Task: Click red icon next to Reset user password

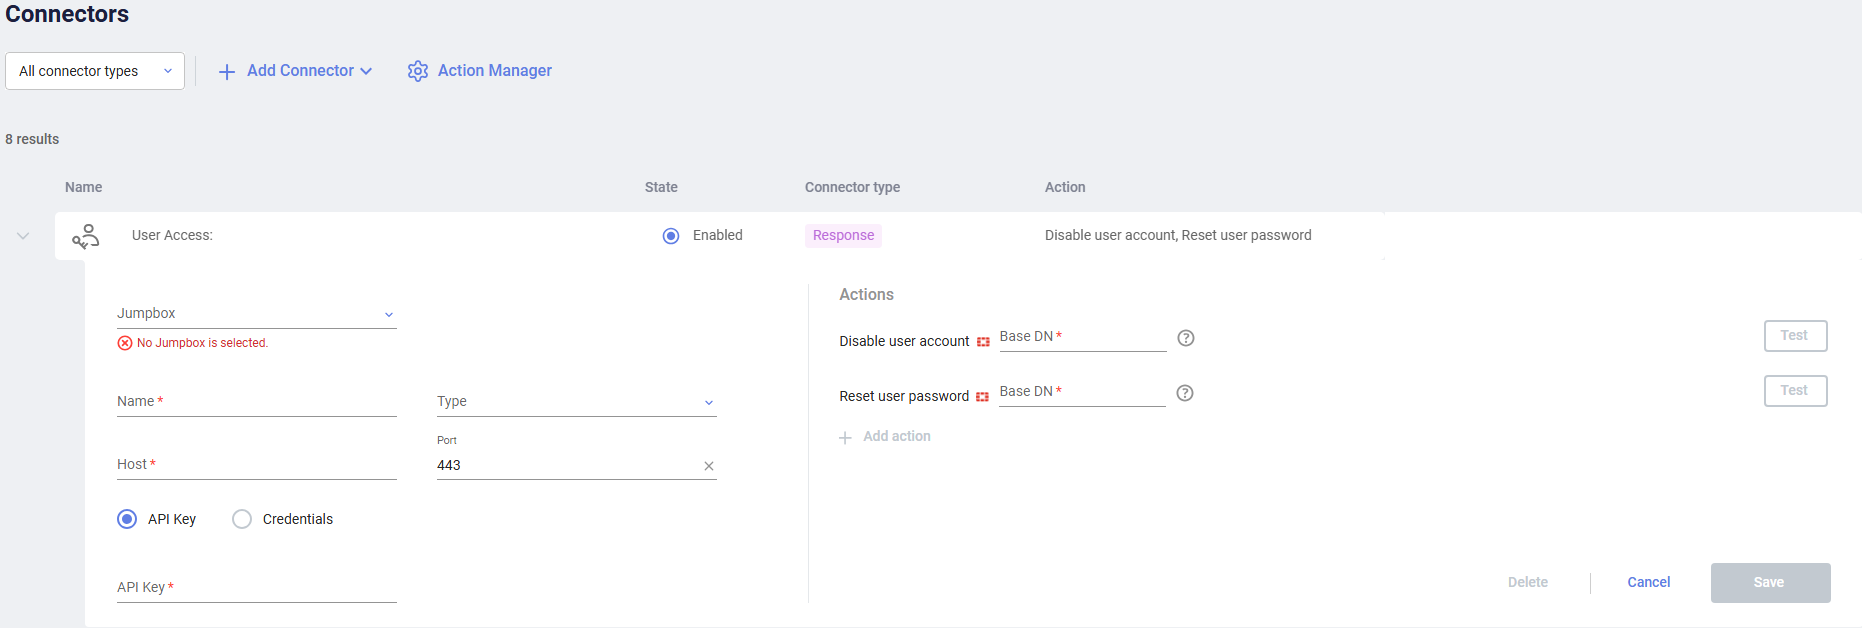Action: point(982,397)
